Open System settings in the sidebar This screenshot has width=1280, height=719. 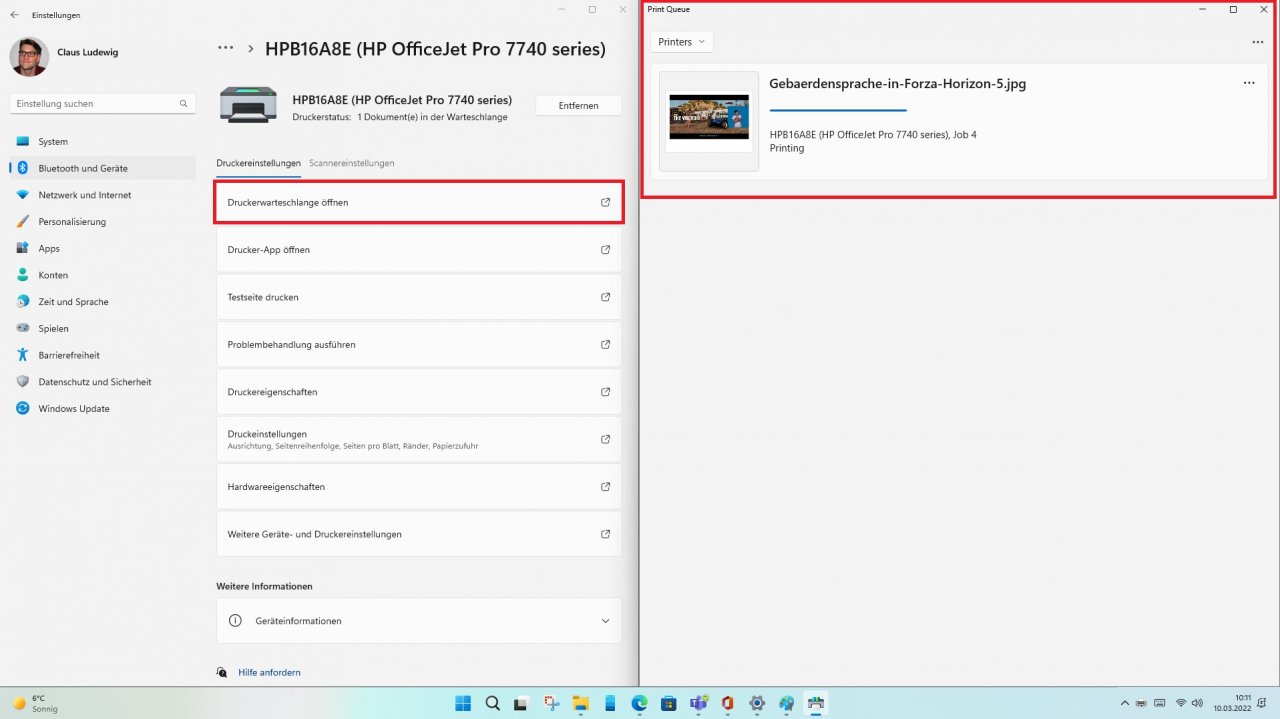click(x=103, y=142)
